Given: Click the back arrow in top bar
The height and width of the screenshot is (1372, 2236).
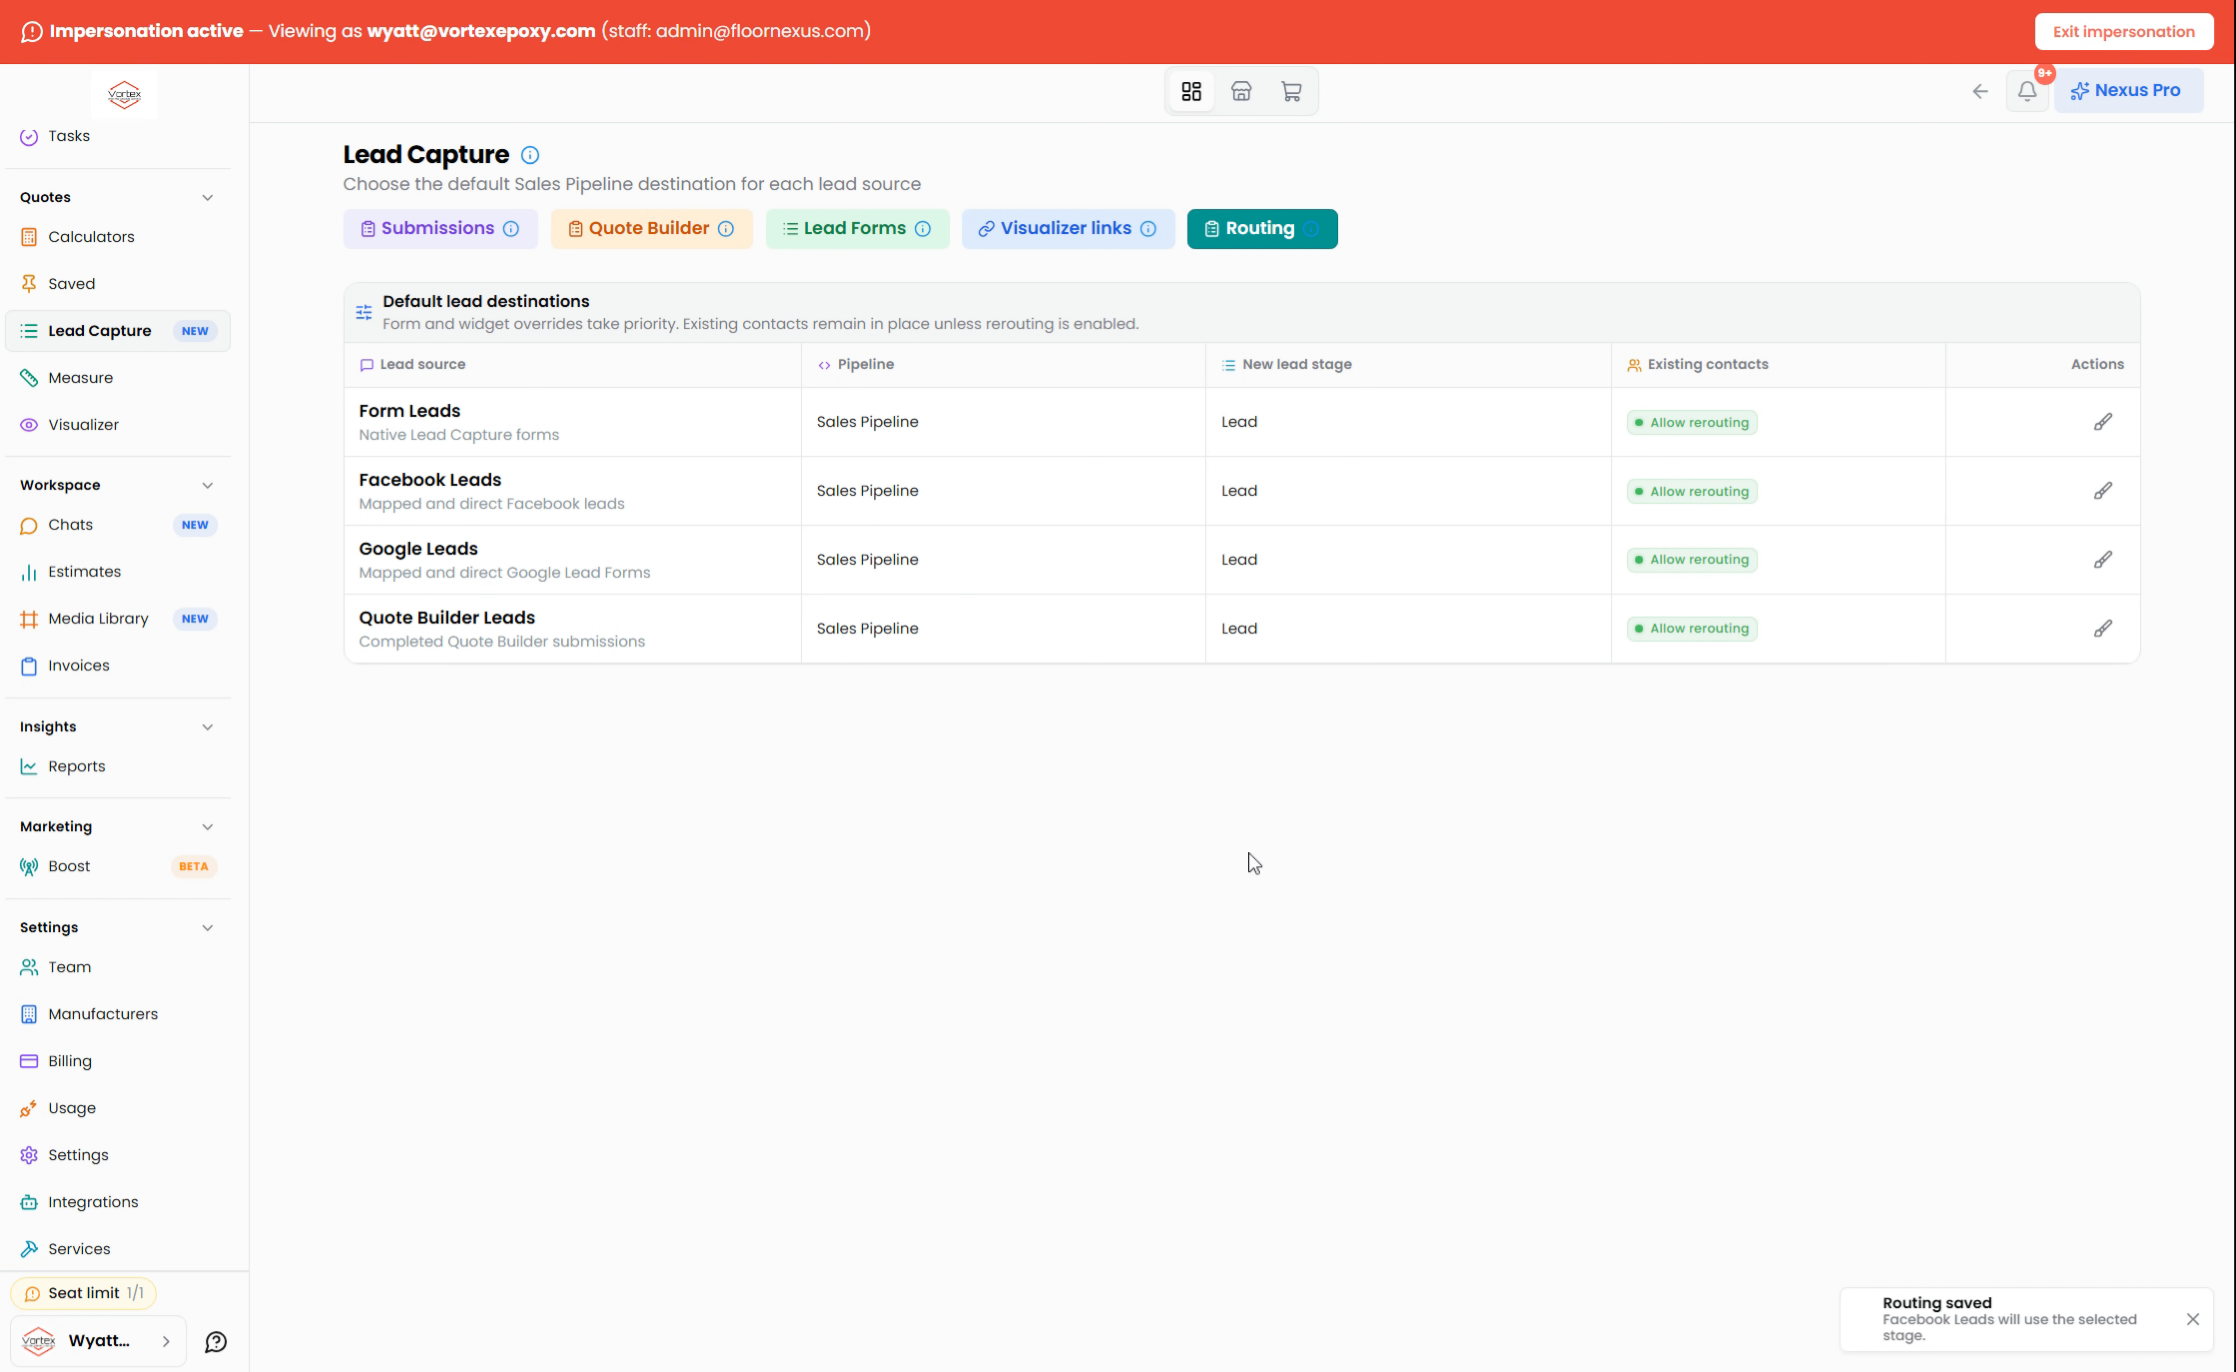Looking at the screenshot, I should point(1980,91).
